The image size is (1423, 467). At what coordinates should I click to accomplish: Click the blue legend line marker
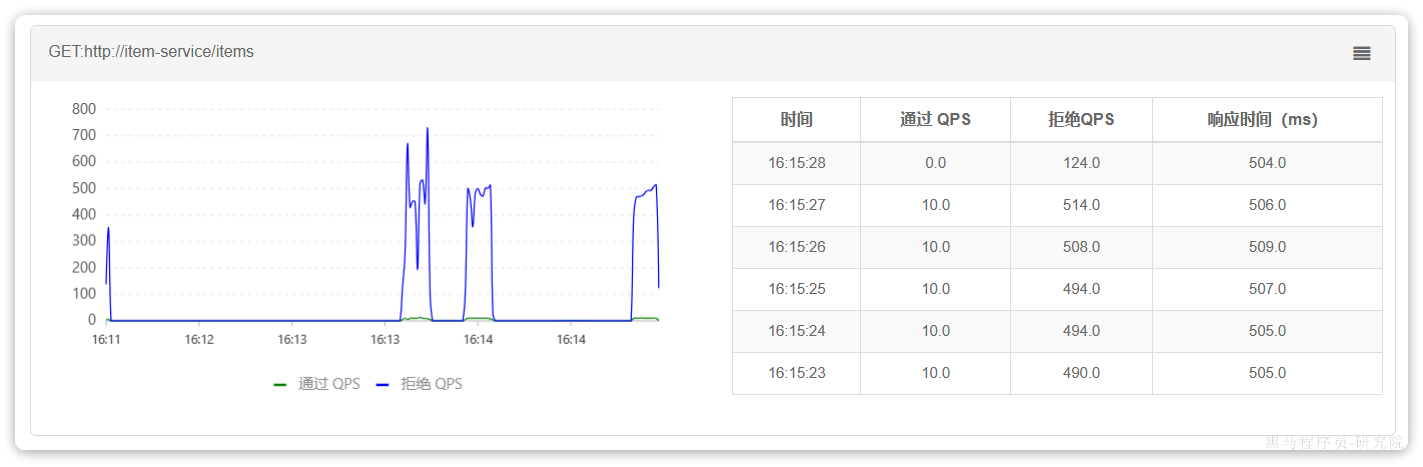pos(383,384)
